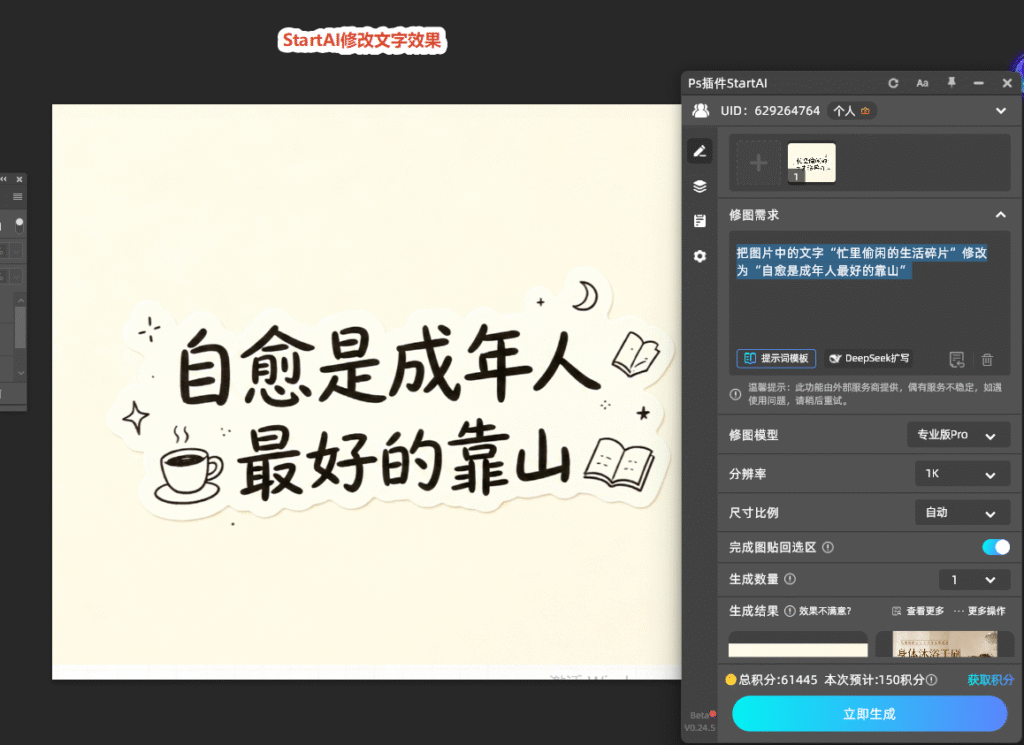Click the gold coin icon by 总积分
Viewport: 1024px width, 745px height.
coord(731,680)
